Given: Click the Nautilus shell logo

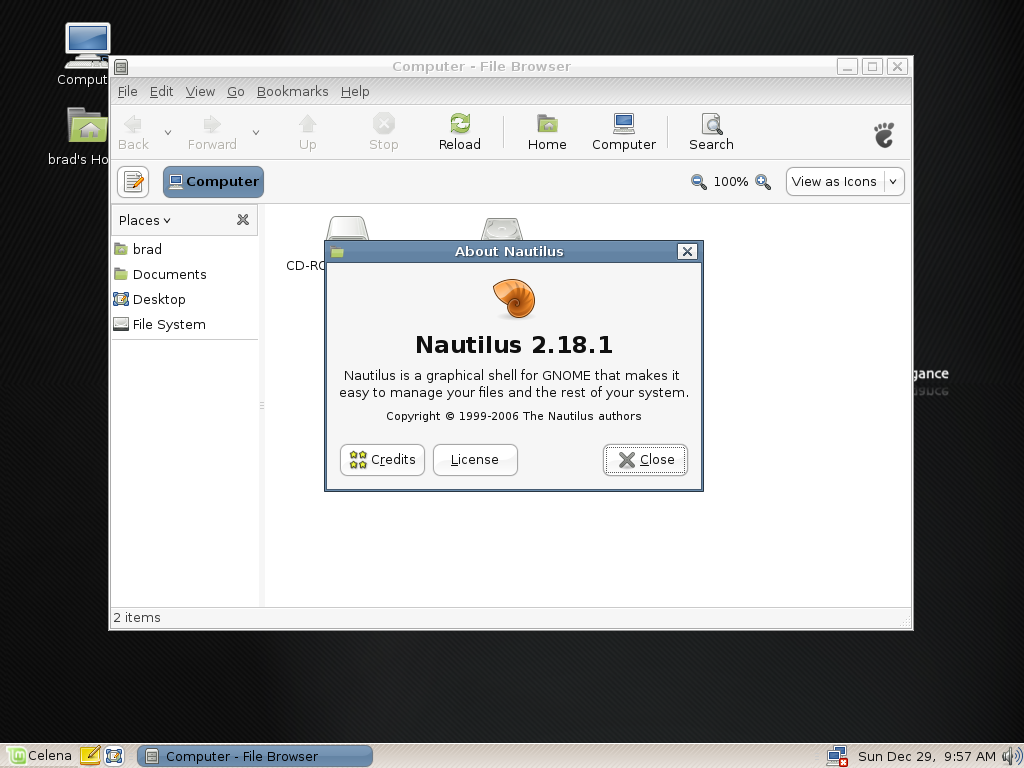Looking at the screenshot, I should click(514, 298).
